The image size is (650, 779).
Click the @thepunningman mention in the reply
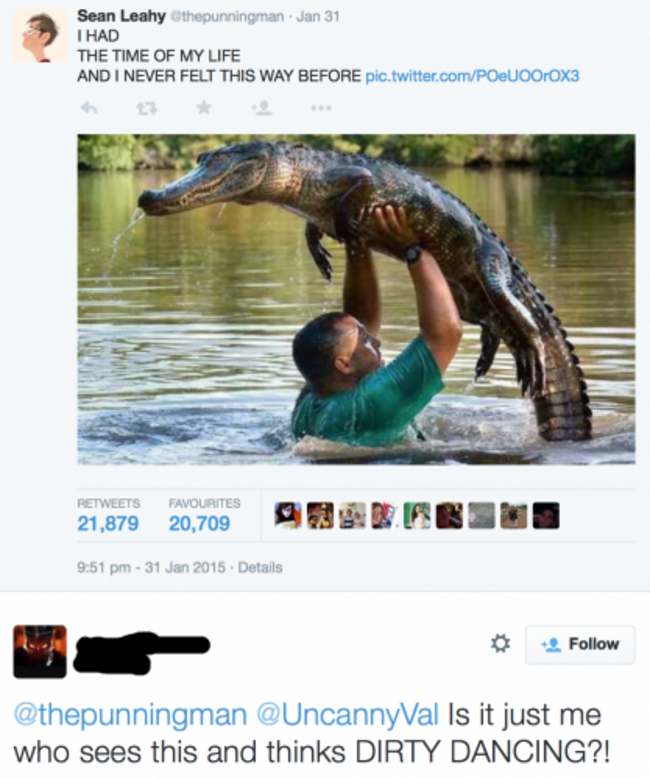130,716
